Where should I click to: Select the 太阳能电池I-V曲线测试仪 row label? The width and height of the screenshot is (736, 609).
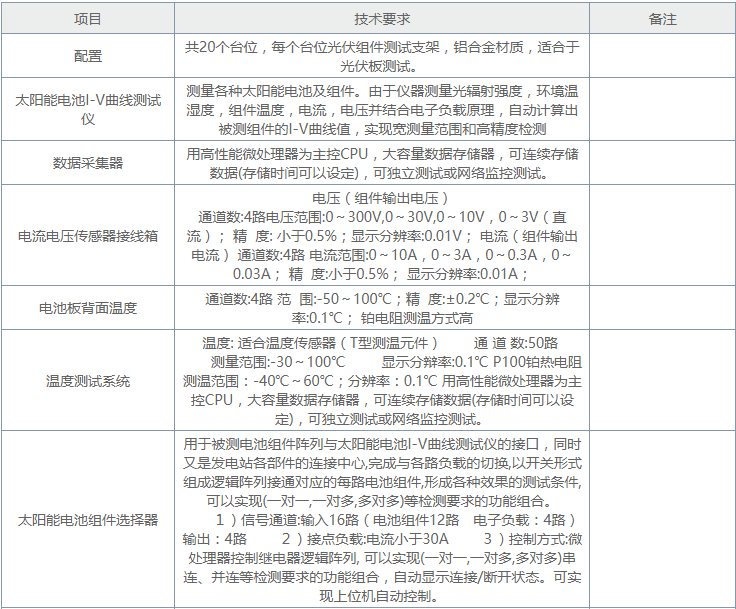[88, 109]
